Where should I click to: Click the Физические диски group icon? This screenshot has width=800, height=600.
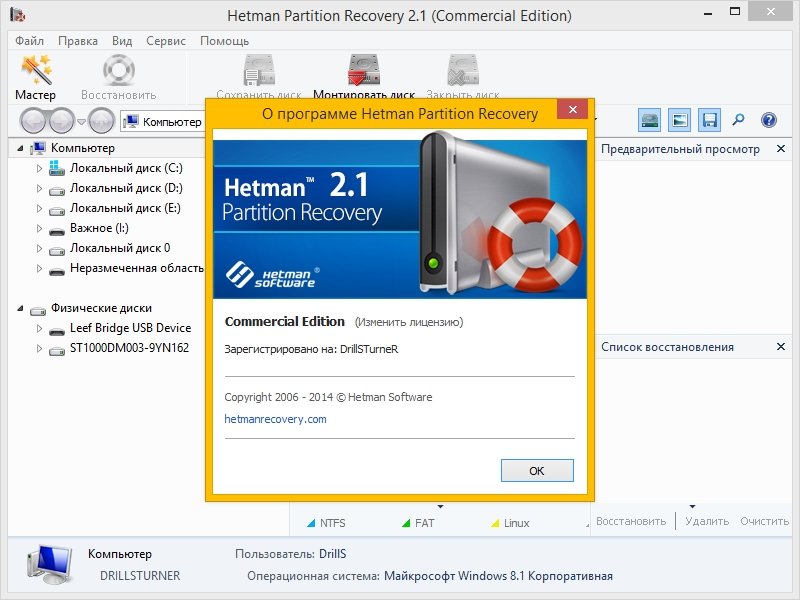[38, 309]
